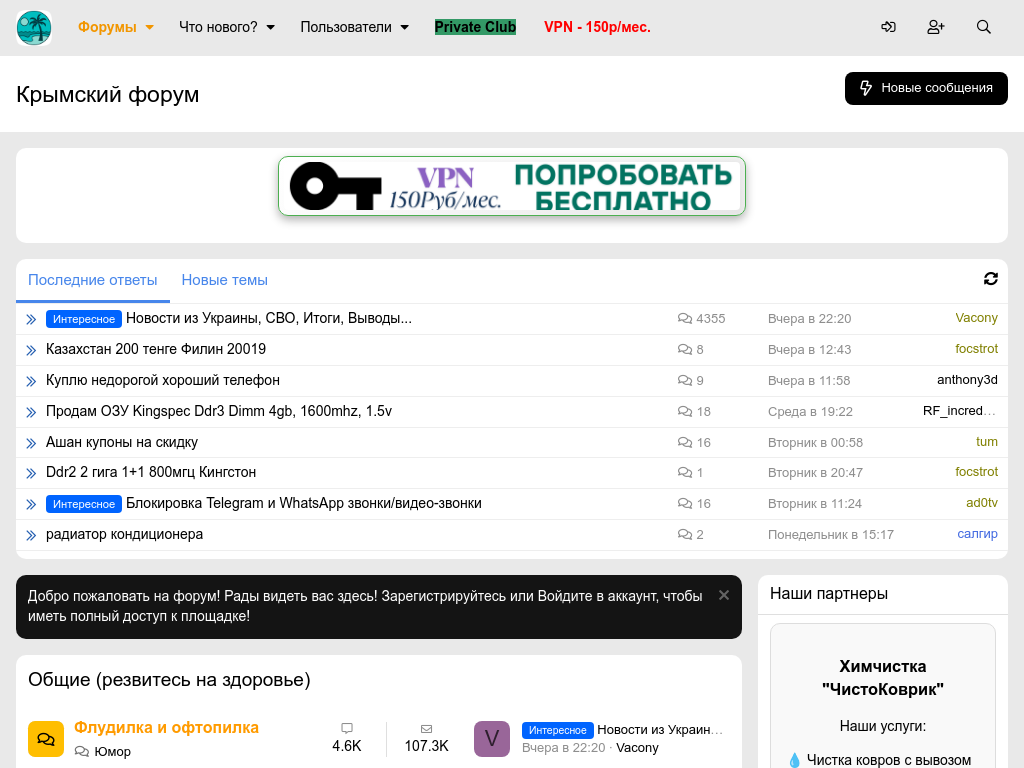Click the Флудилка и офтопилка chat icon
Screen dimensions: 1024x768
[46, 739]
